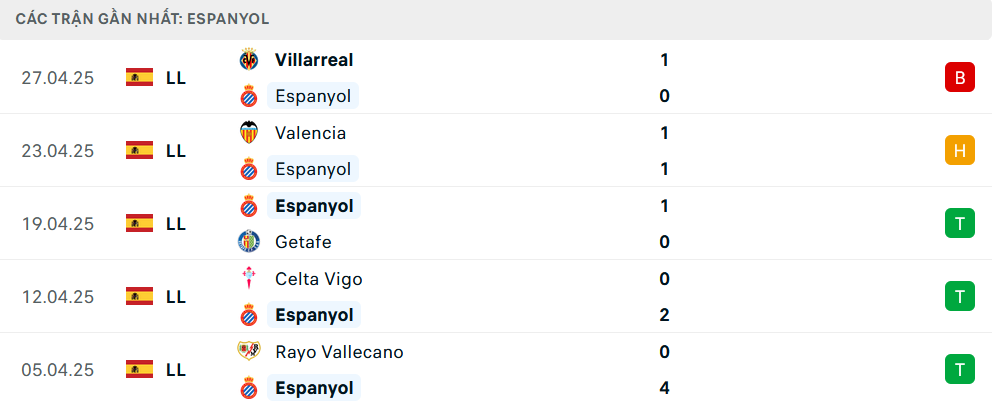Screen dimensions: 992x403
Task: Click the Các trận gần nhất: Espanyol header
Action: [142, 19]
